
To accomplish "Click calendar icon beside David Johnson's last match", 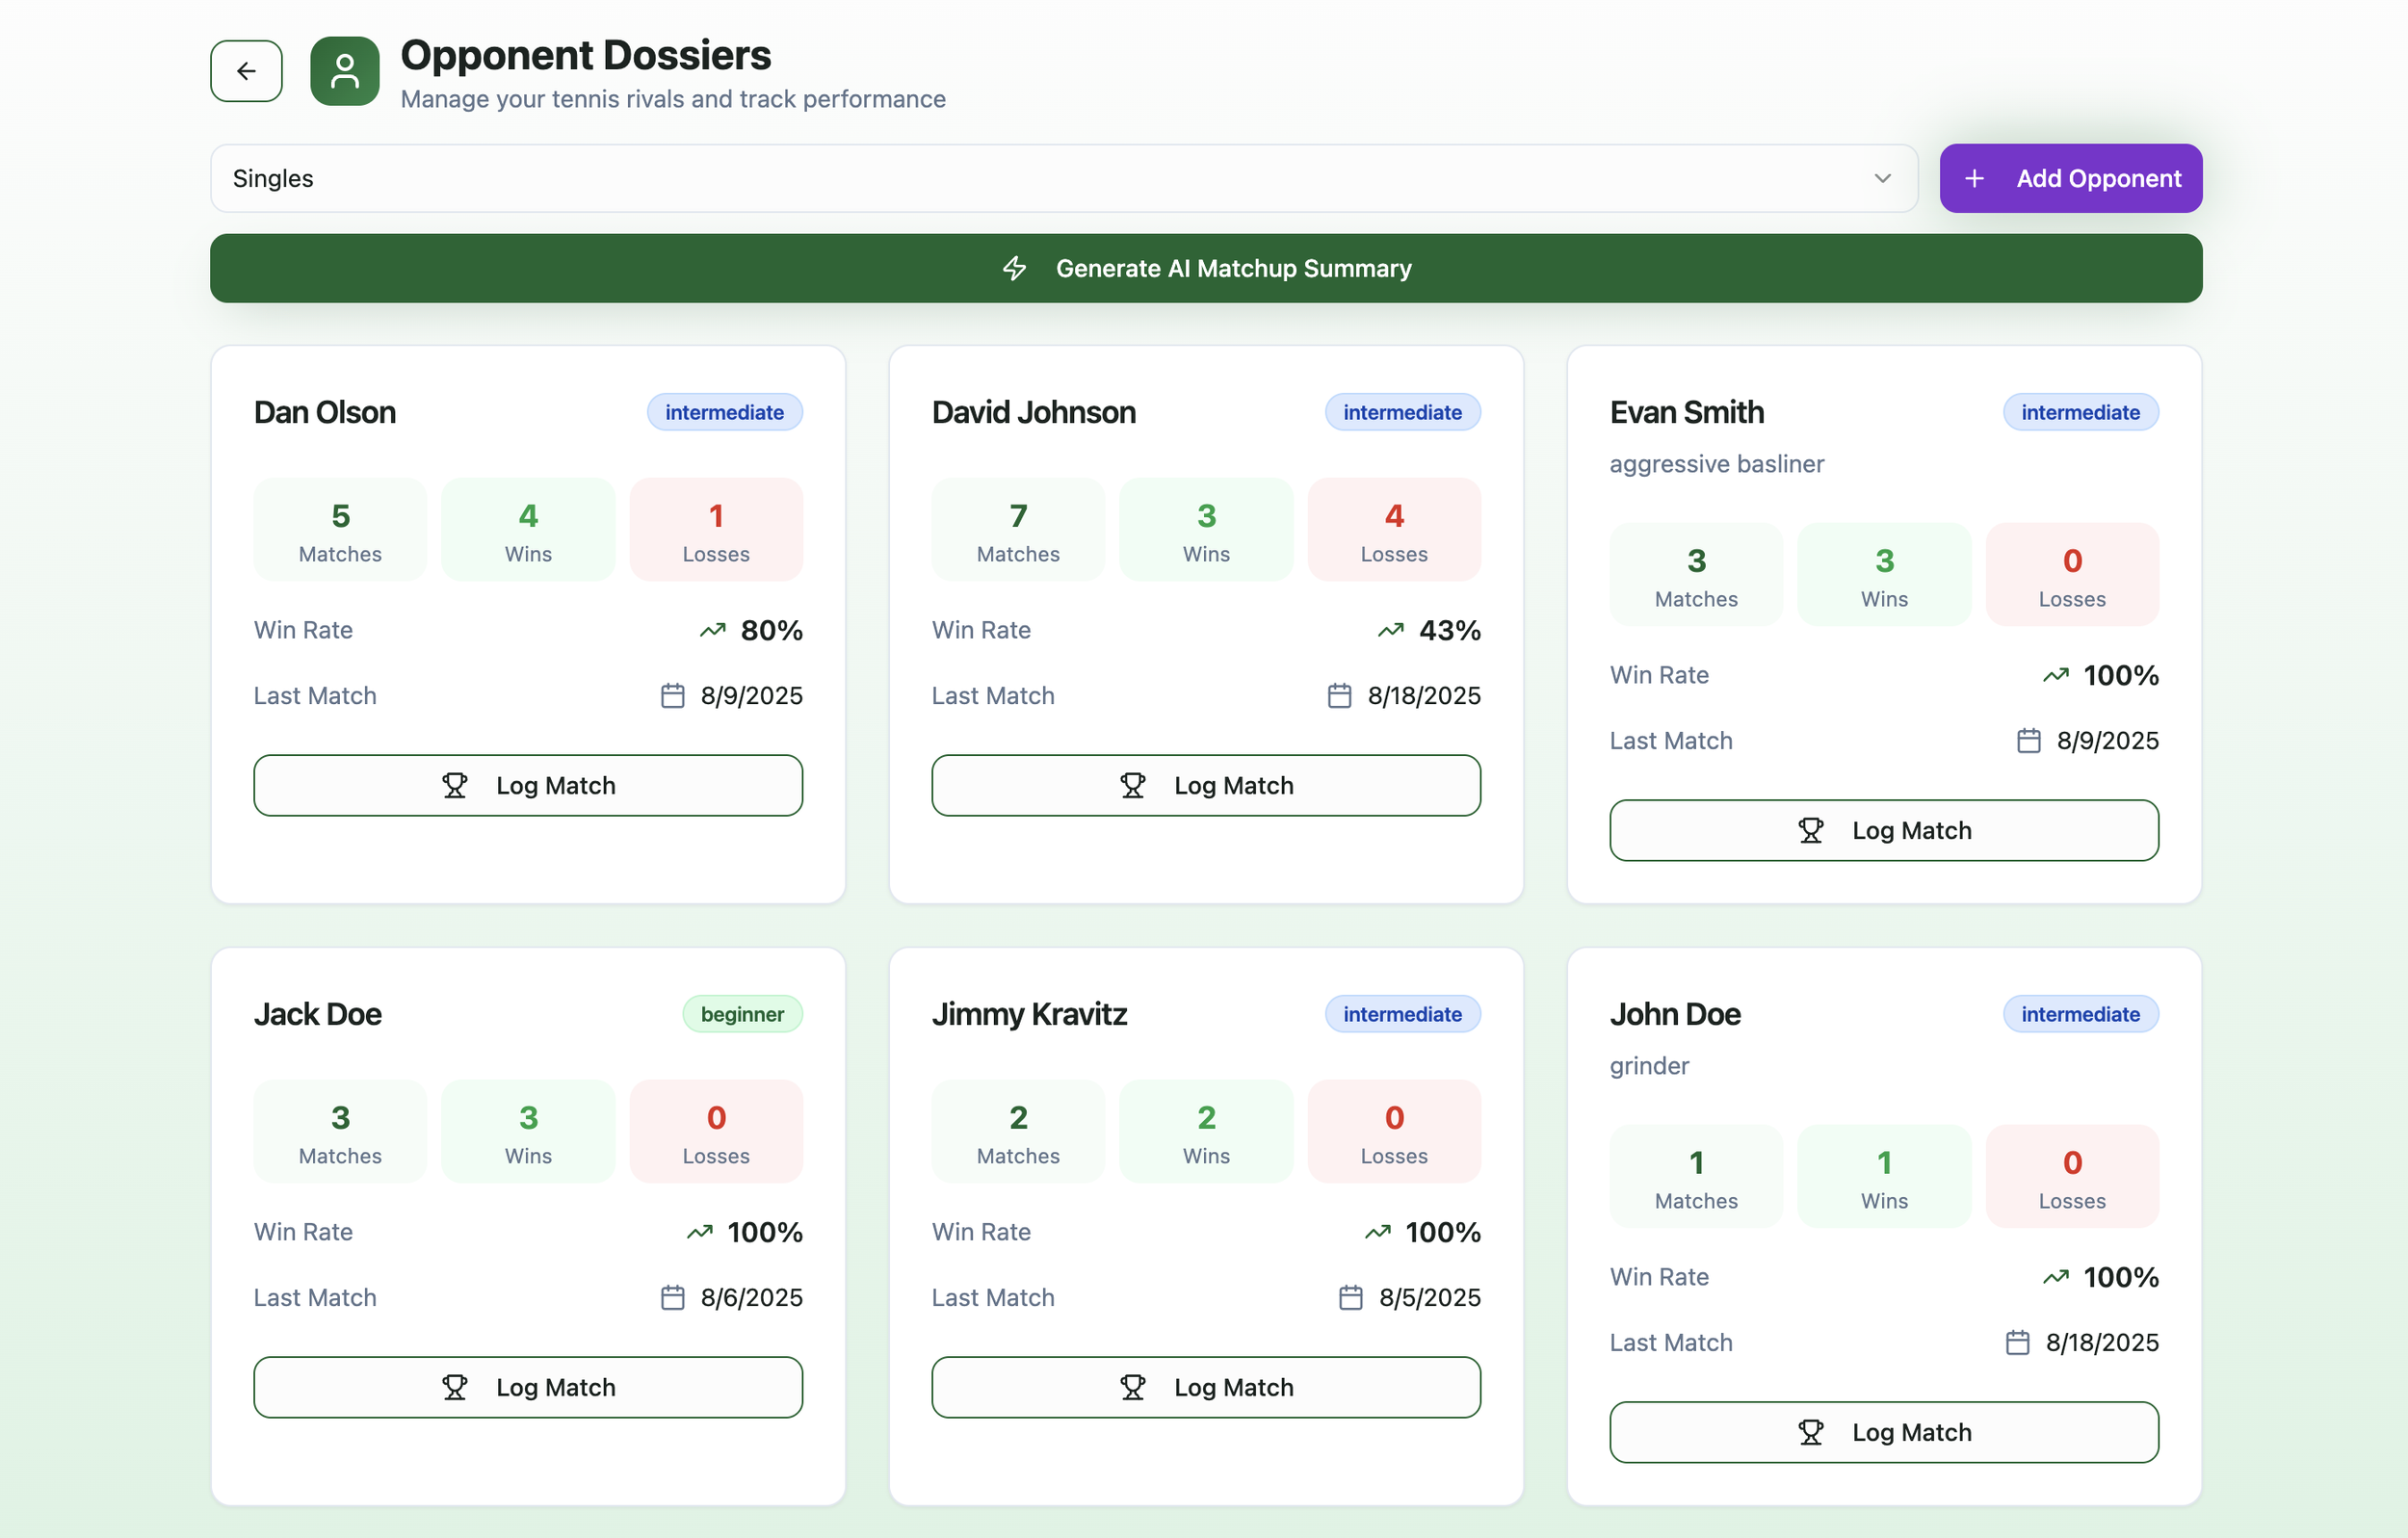I will (x=1339, y=696).
